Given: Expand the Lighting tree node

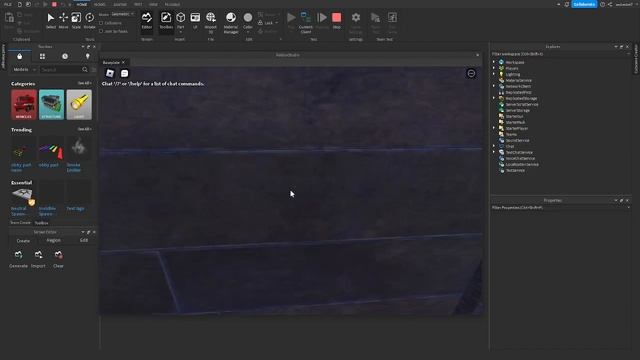Looking at the screenshot, I should tap(494, 74).
